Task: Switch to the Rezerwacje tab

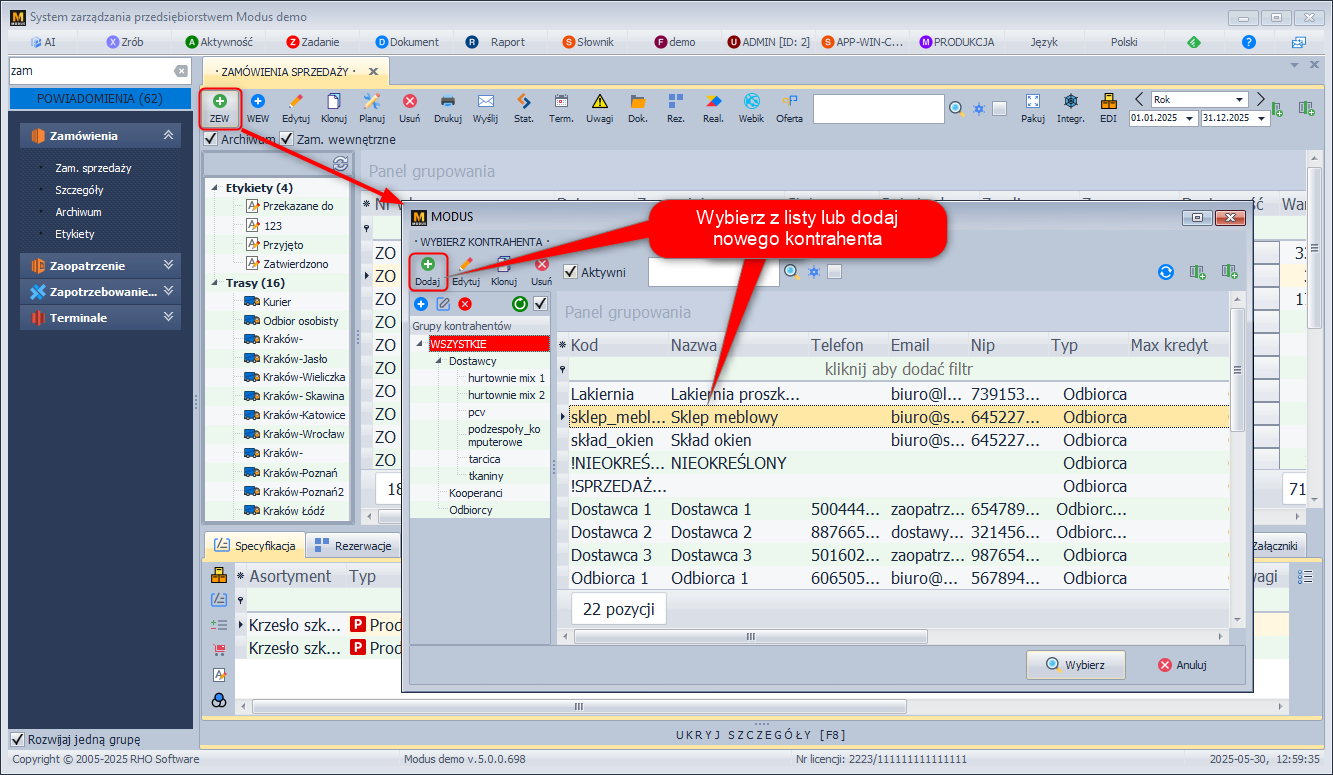Action: pyautogui.click(x=352, y=546)
